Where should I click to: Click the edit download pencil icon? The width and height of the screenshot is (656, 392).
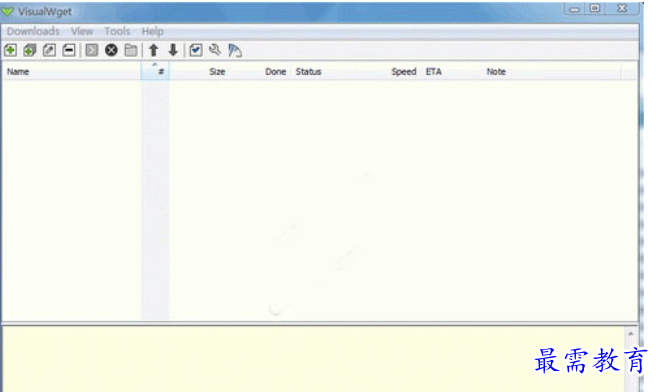click(x=49, y=50)
